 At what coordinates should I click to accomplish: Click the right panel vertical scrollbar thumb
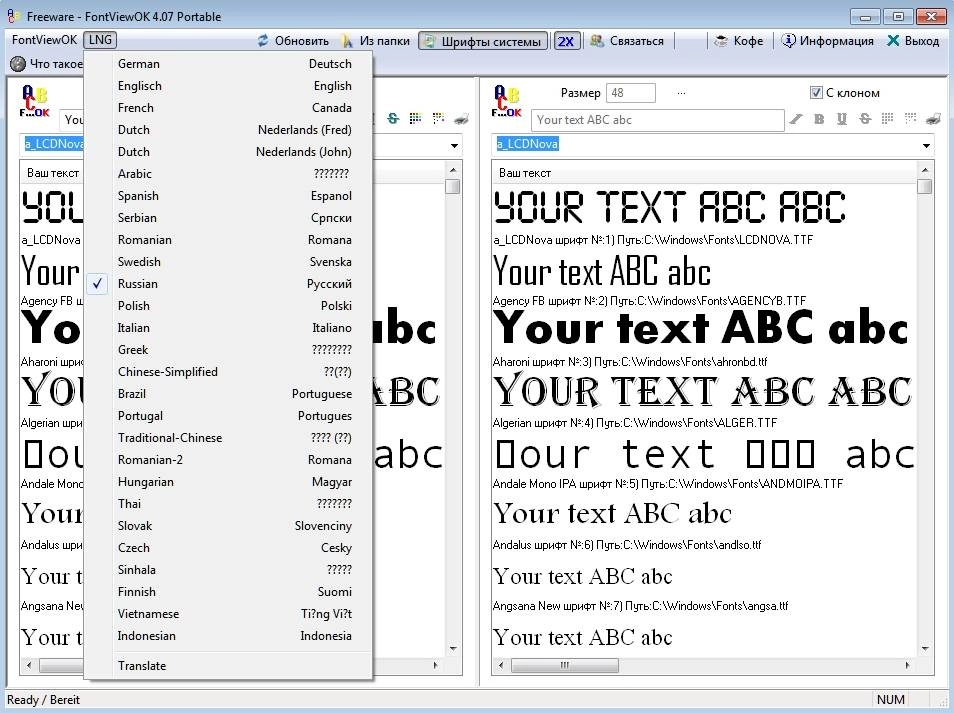click(924, 186)
